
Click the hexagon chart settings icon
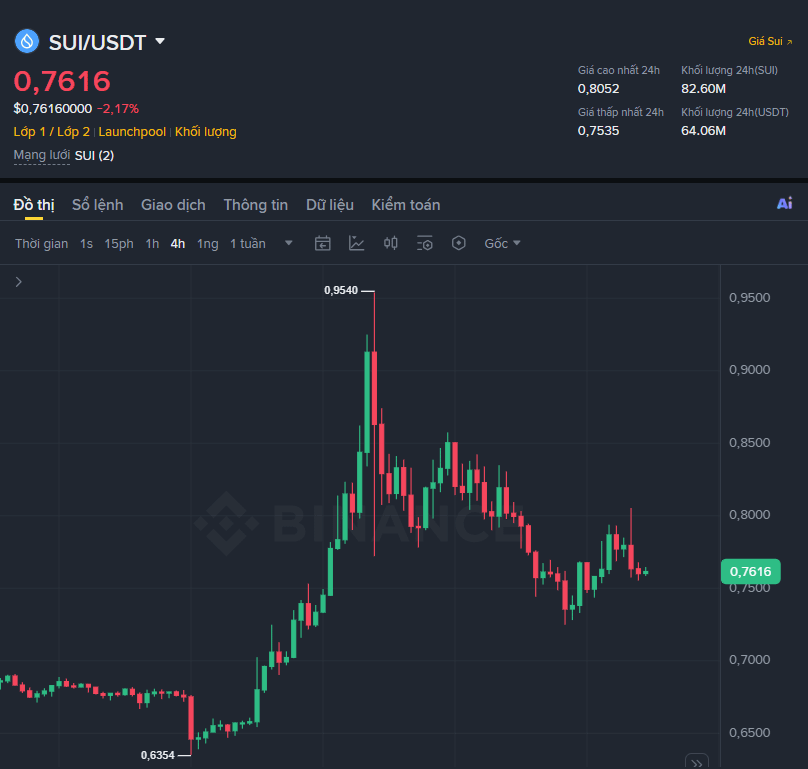coord(459,243)
